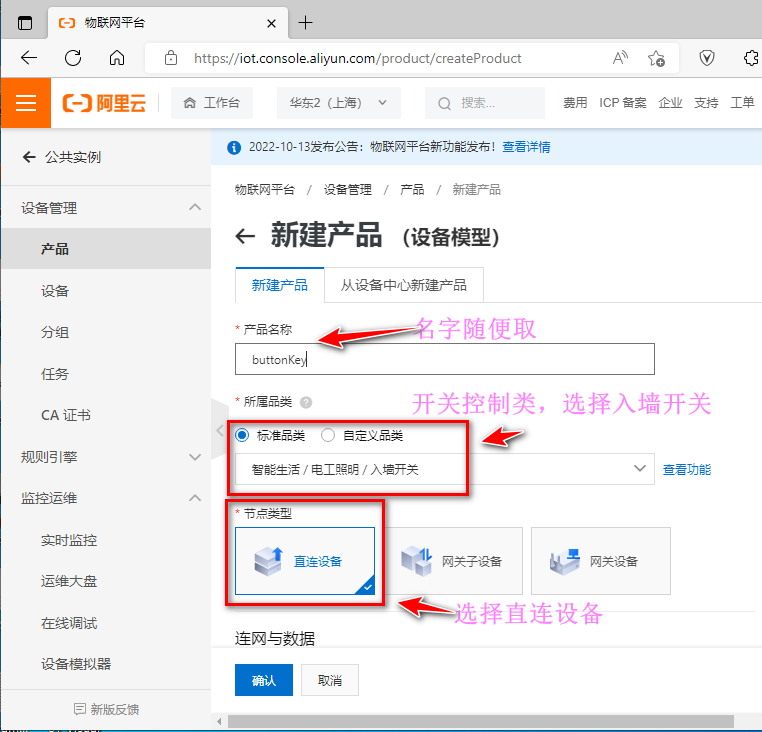Switch to 从设备中心新建产品 tab
This screenshot has height=732, width=762.
point(404,285)
